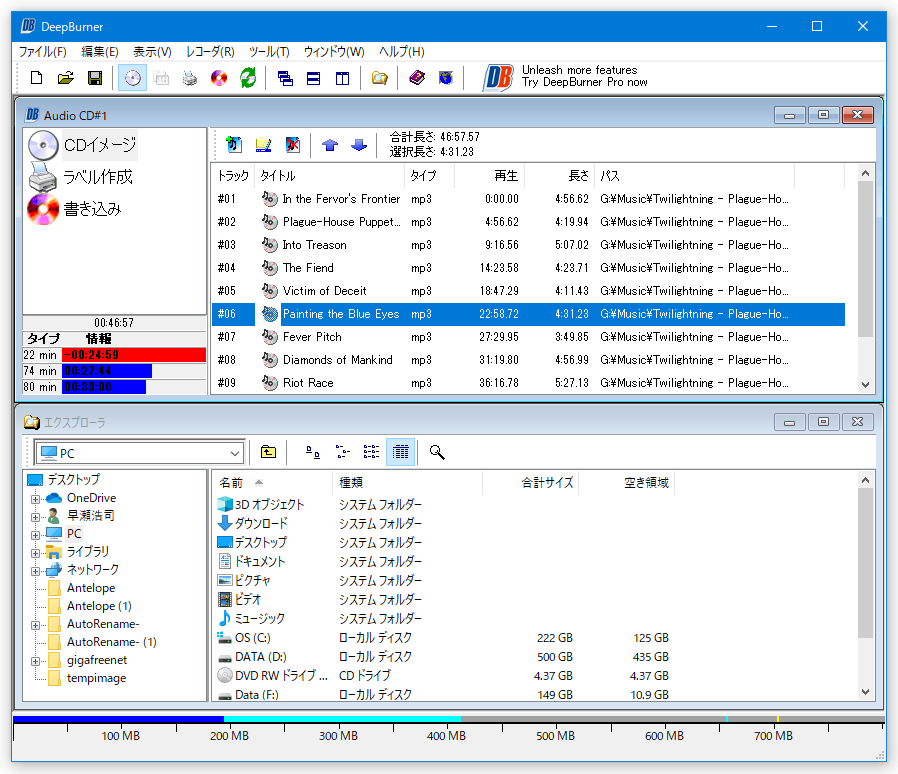
Task: Move the selected track up with the blue arrow
Action: click(x=330, y=144)
